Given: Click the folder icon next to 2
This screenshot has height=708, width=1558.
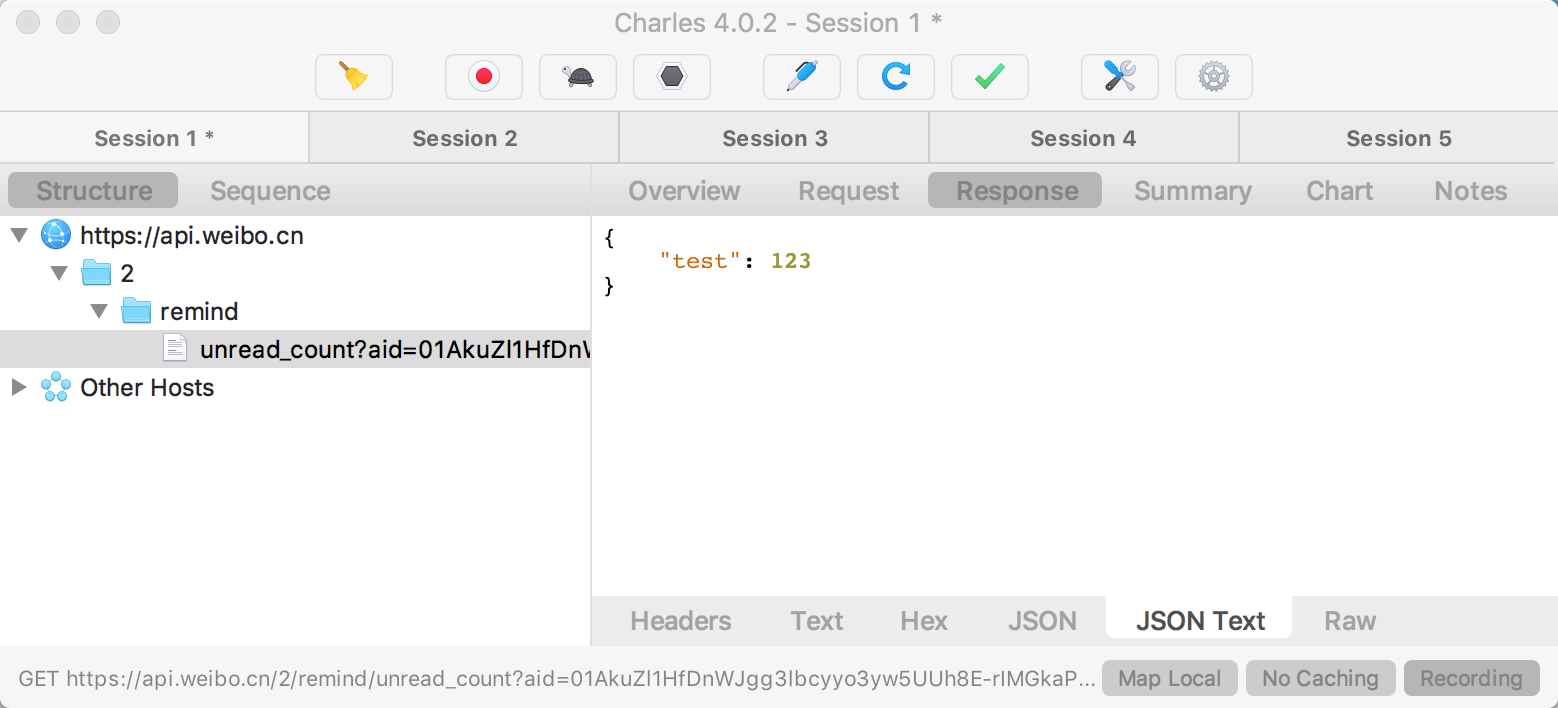Looking at the screenshot, I should click(96, 273).
